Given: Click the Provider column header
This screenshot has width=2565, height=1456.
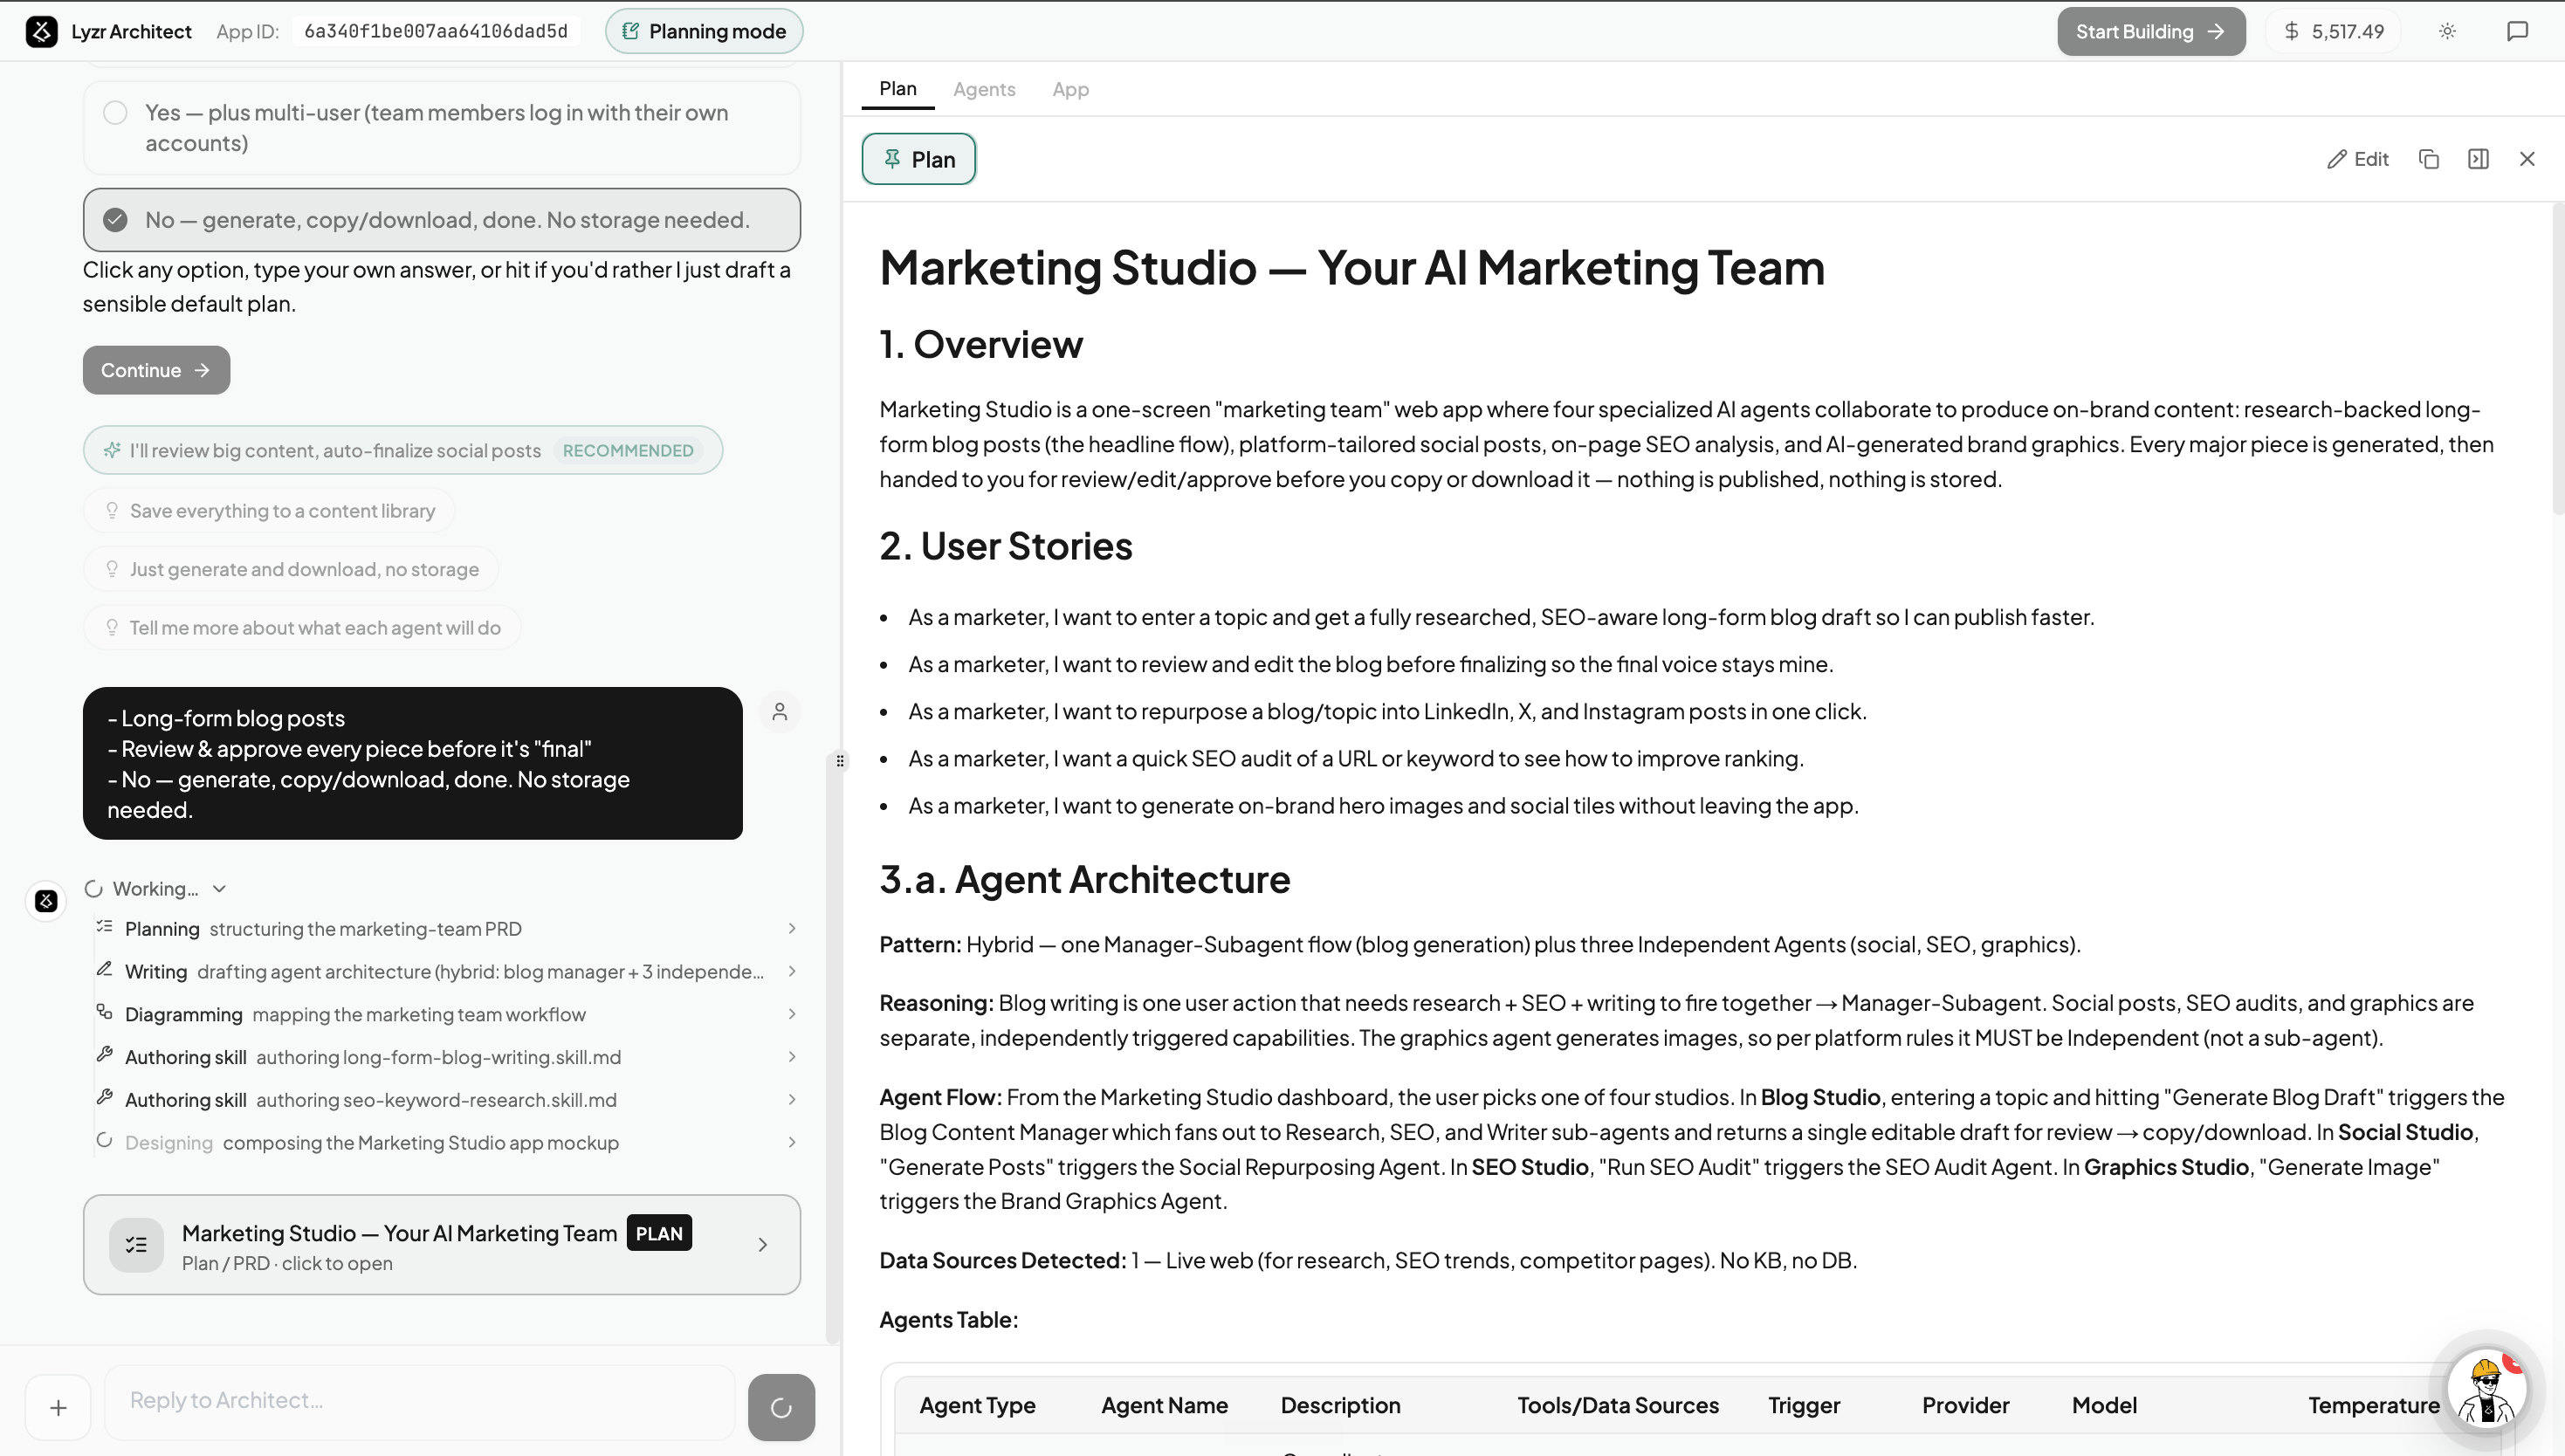Looking at the screenshot, I should [x=1965, y=1405].
